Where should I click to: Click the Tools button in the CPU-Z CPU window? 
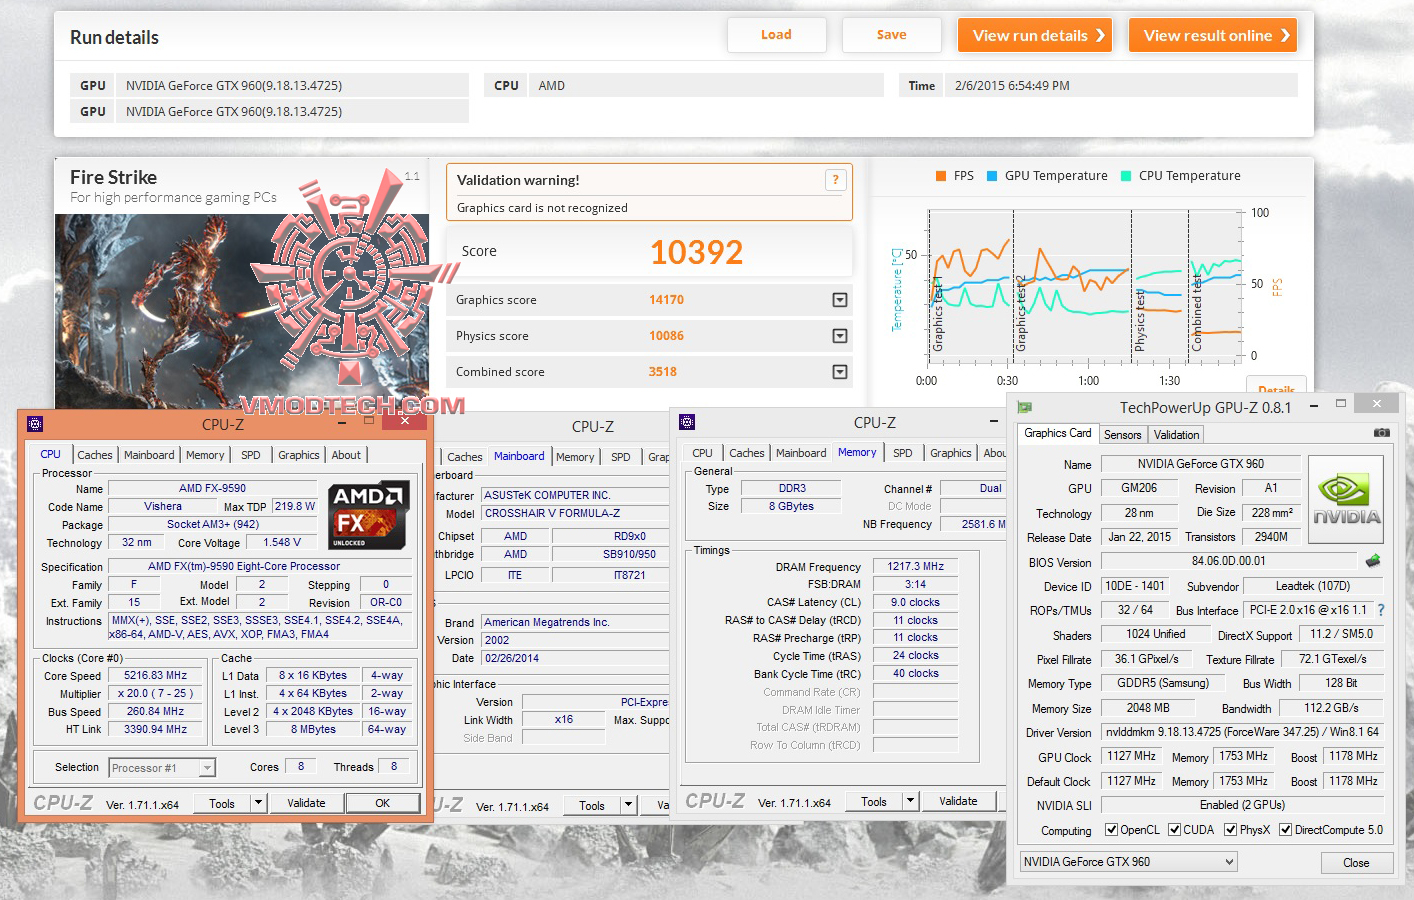click(x=222, y=803)
